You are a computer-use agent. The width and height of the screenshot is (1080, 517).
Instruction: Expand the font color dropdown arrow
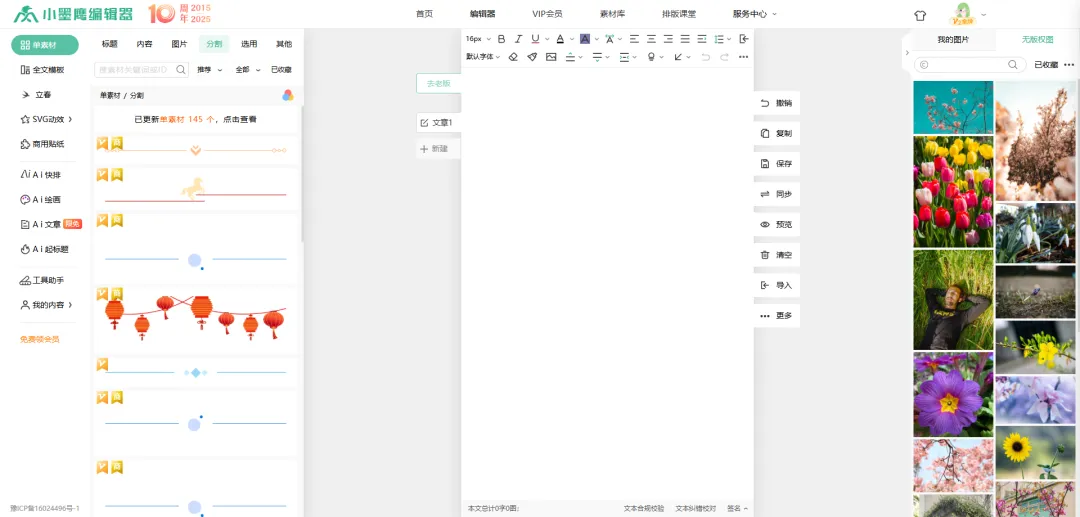click(572, 39)
